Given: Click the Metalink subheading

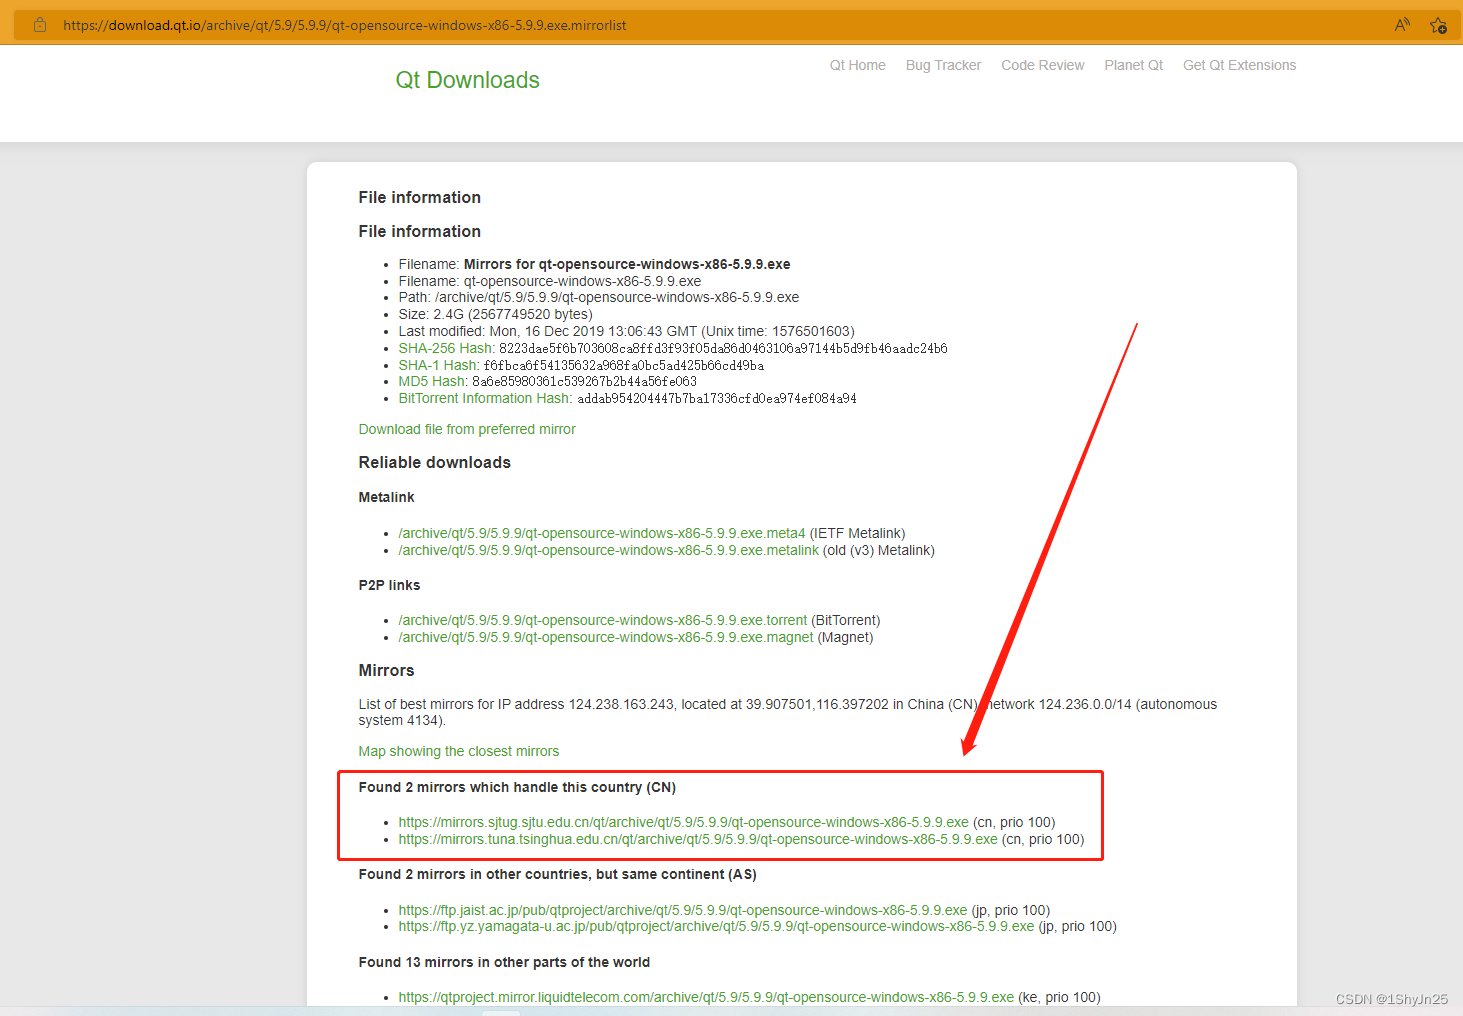Looking at the screenshot, I should 386,497.
